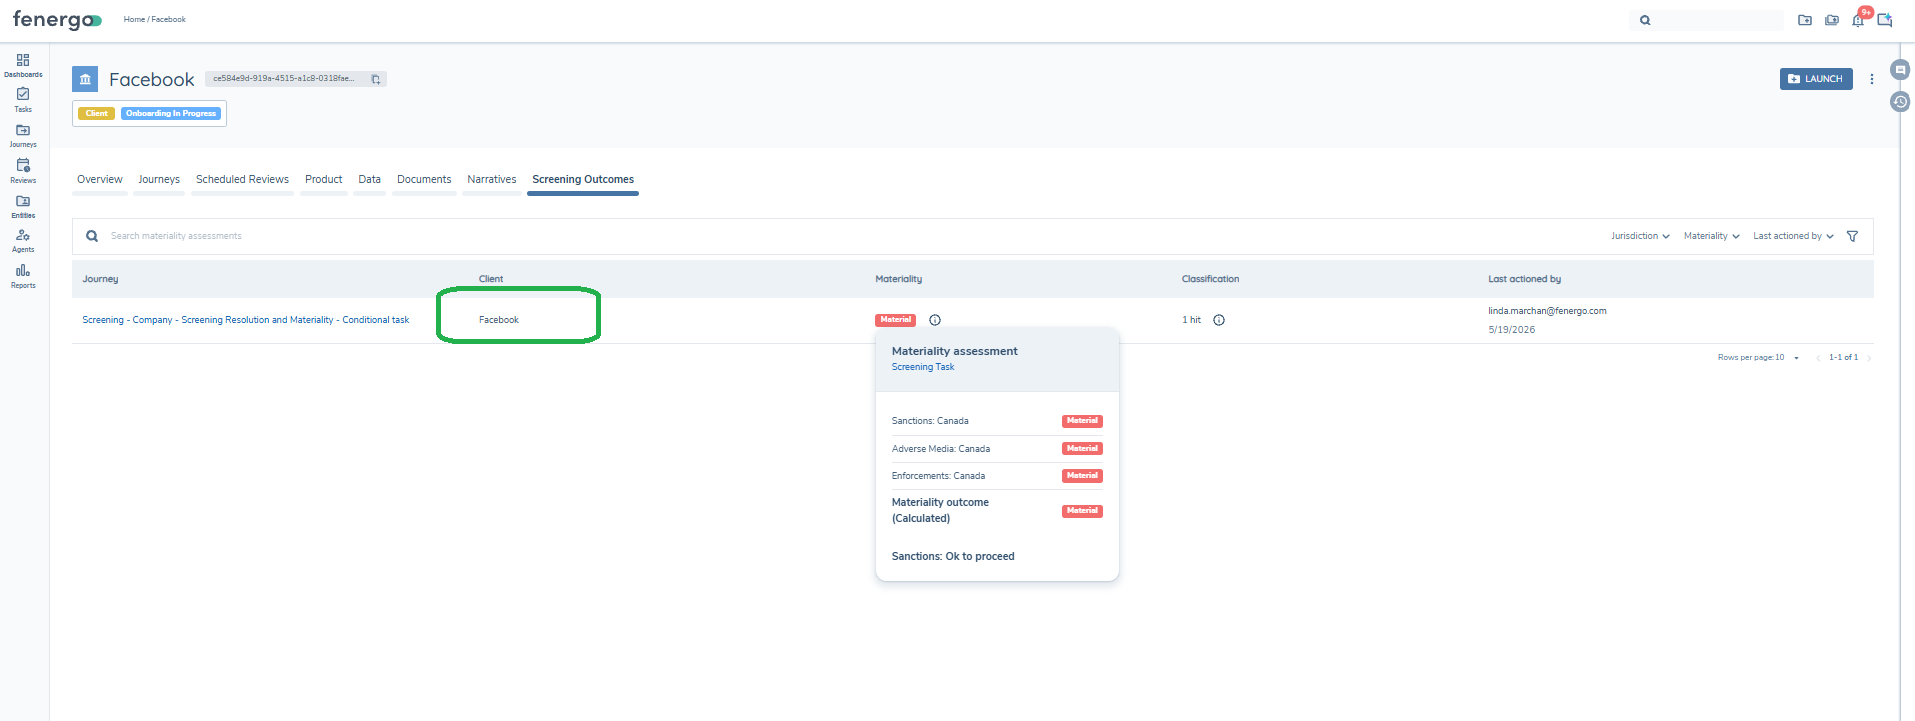The width and height of the screenshot is (1915, 721).
Task: Click linda.marchan@fenergo.com in the row
Action: (x=1547, y=311)
